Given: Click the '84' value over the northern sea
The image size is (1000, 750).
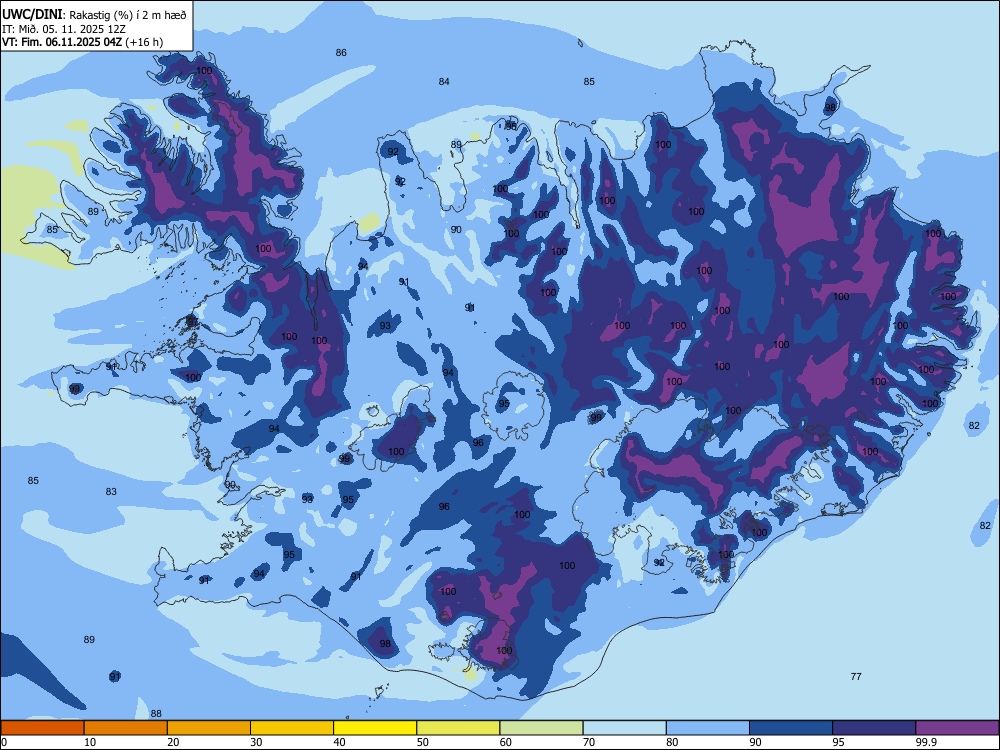Looking at the screenshot, I should pos(444,82).
